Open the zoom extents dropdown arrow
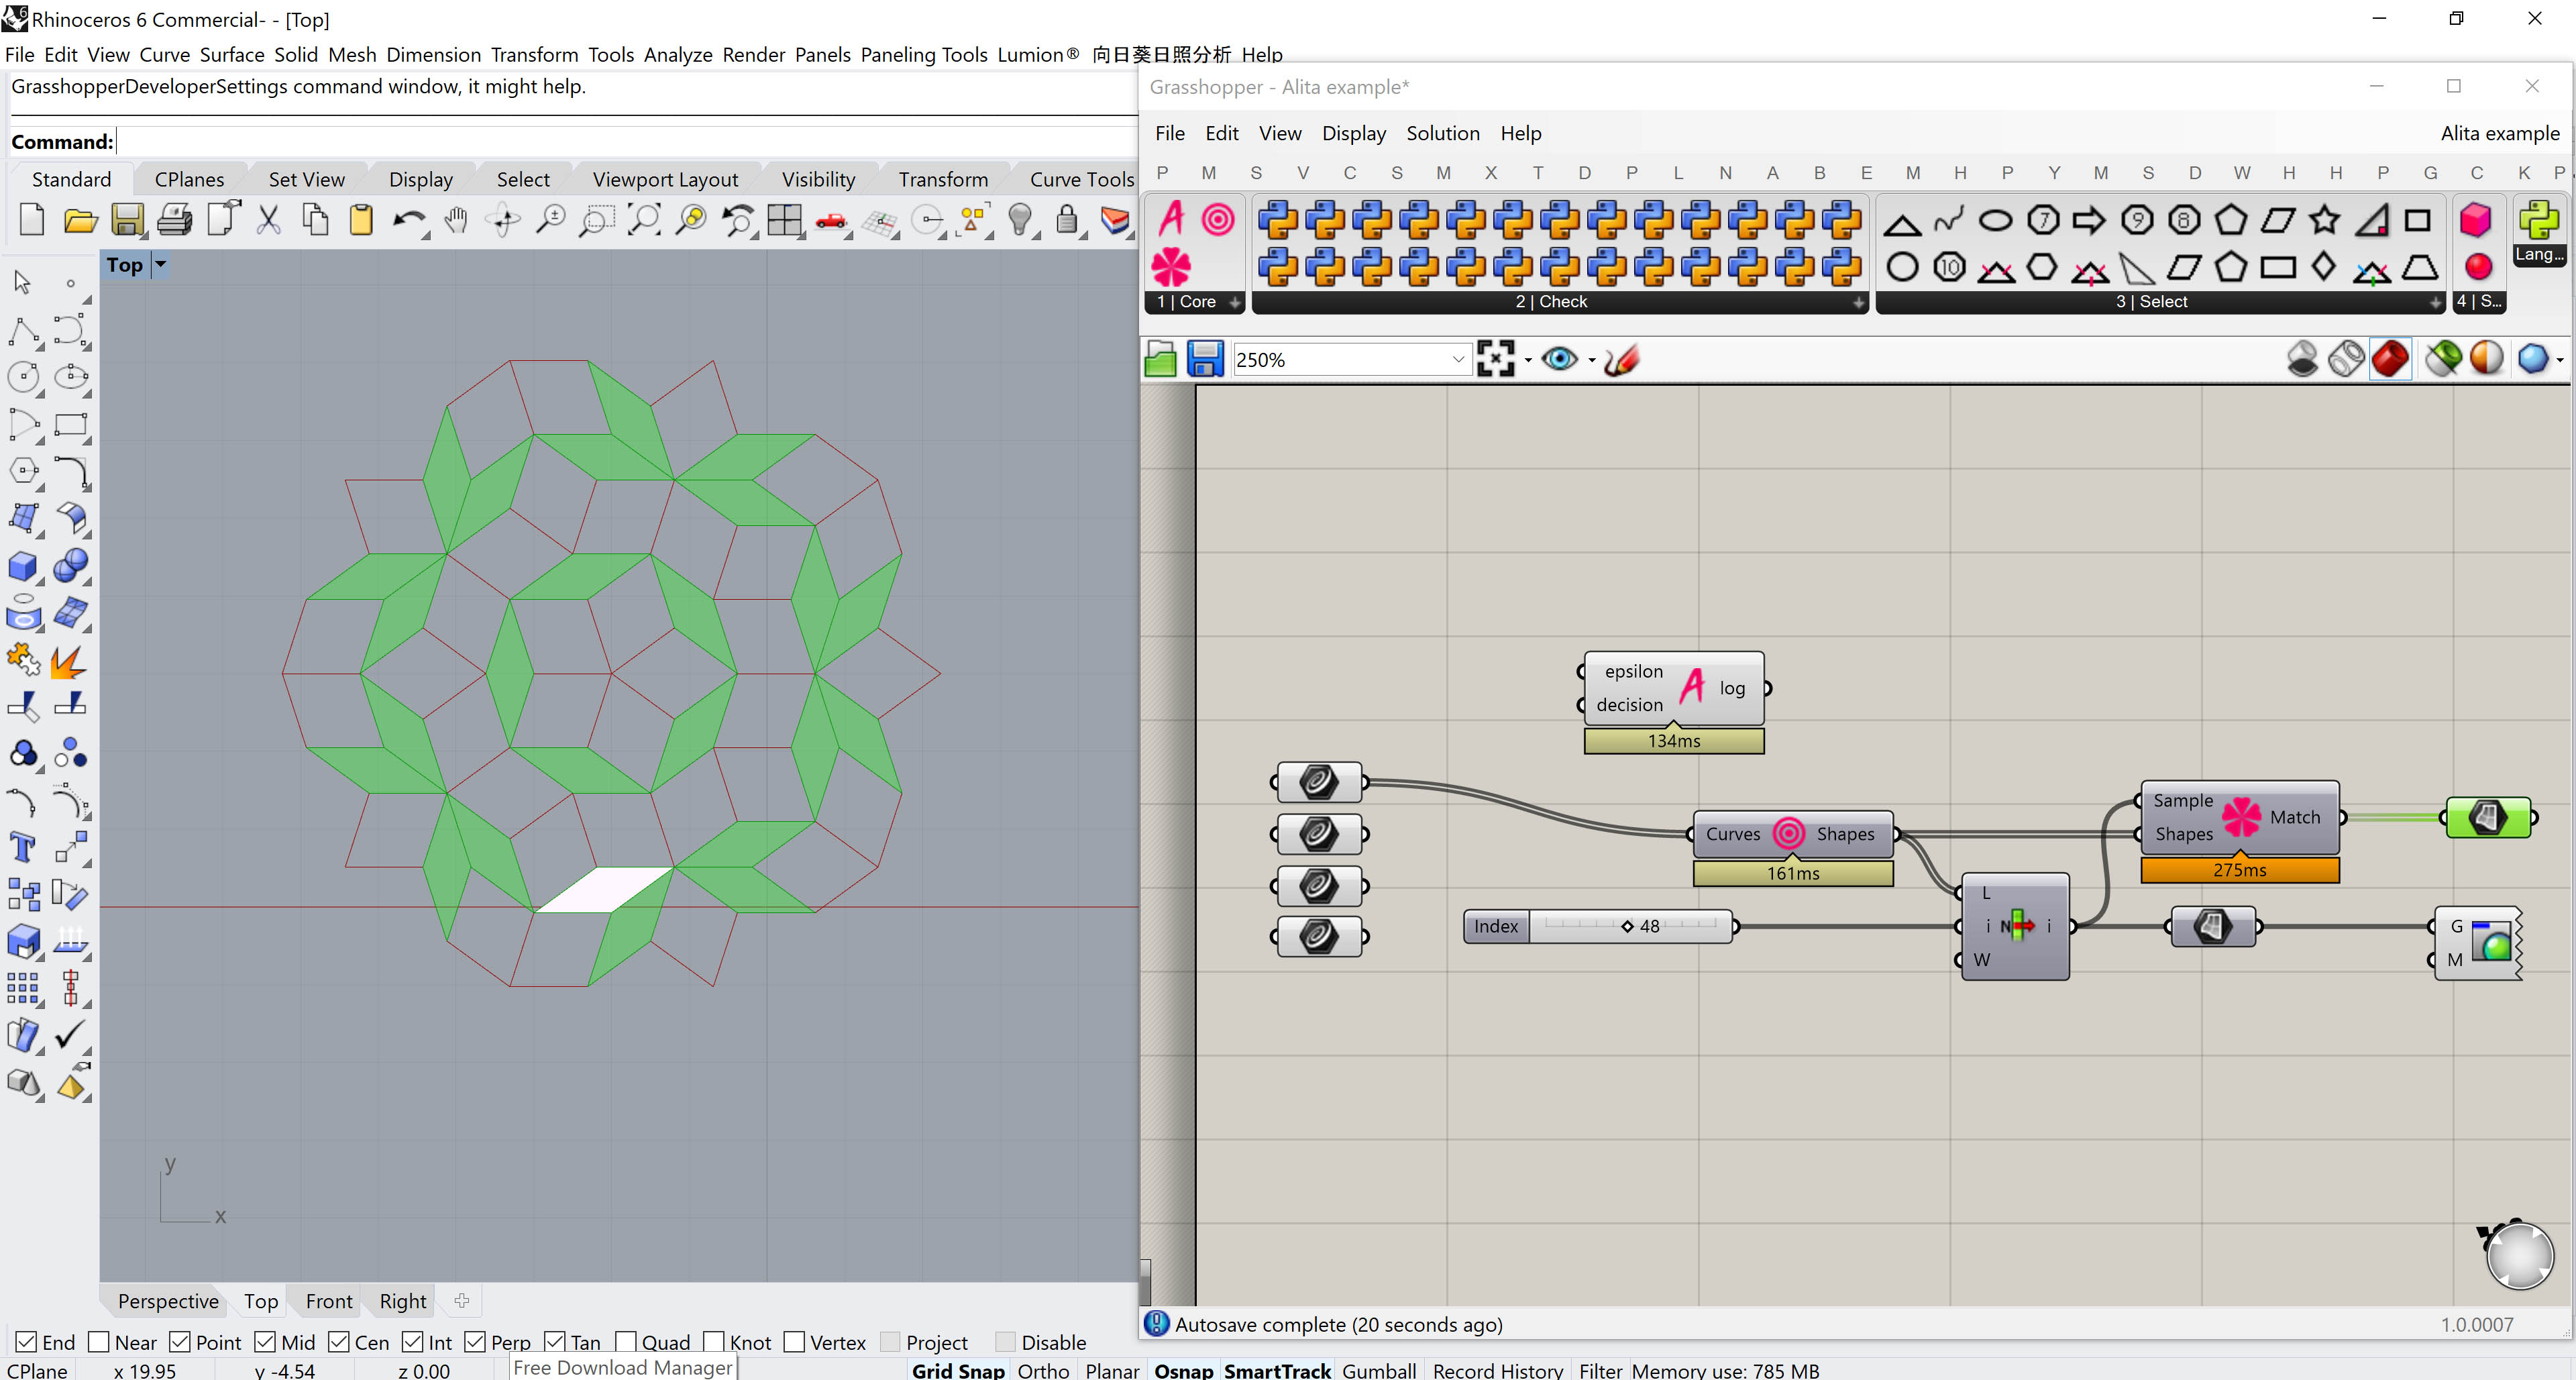This screenshot has width=2576, height=1380. [1528, 360]
